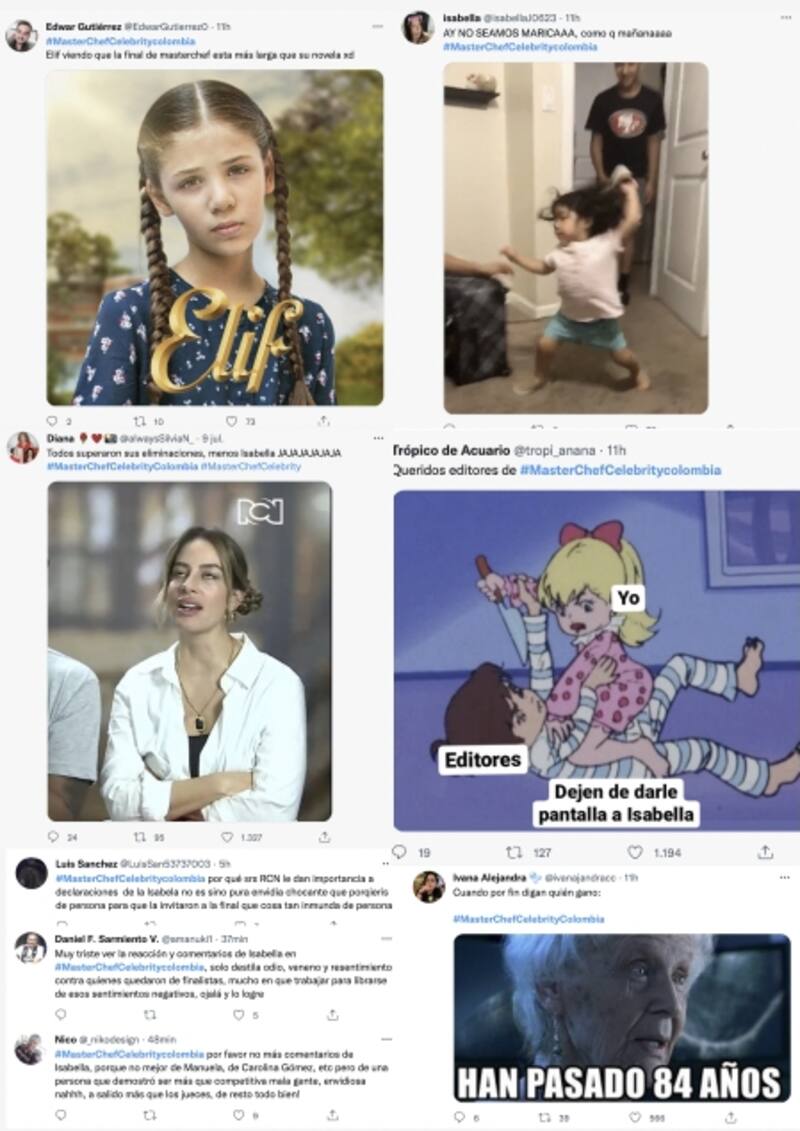Open Luis Sanchez's profile avatar
This screenshot has width=800, height=1131.
coord(32,873)
